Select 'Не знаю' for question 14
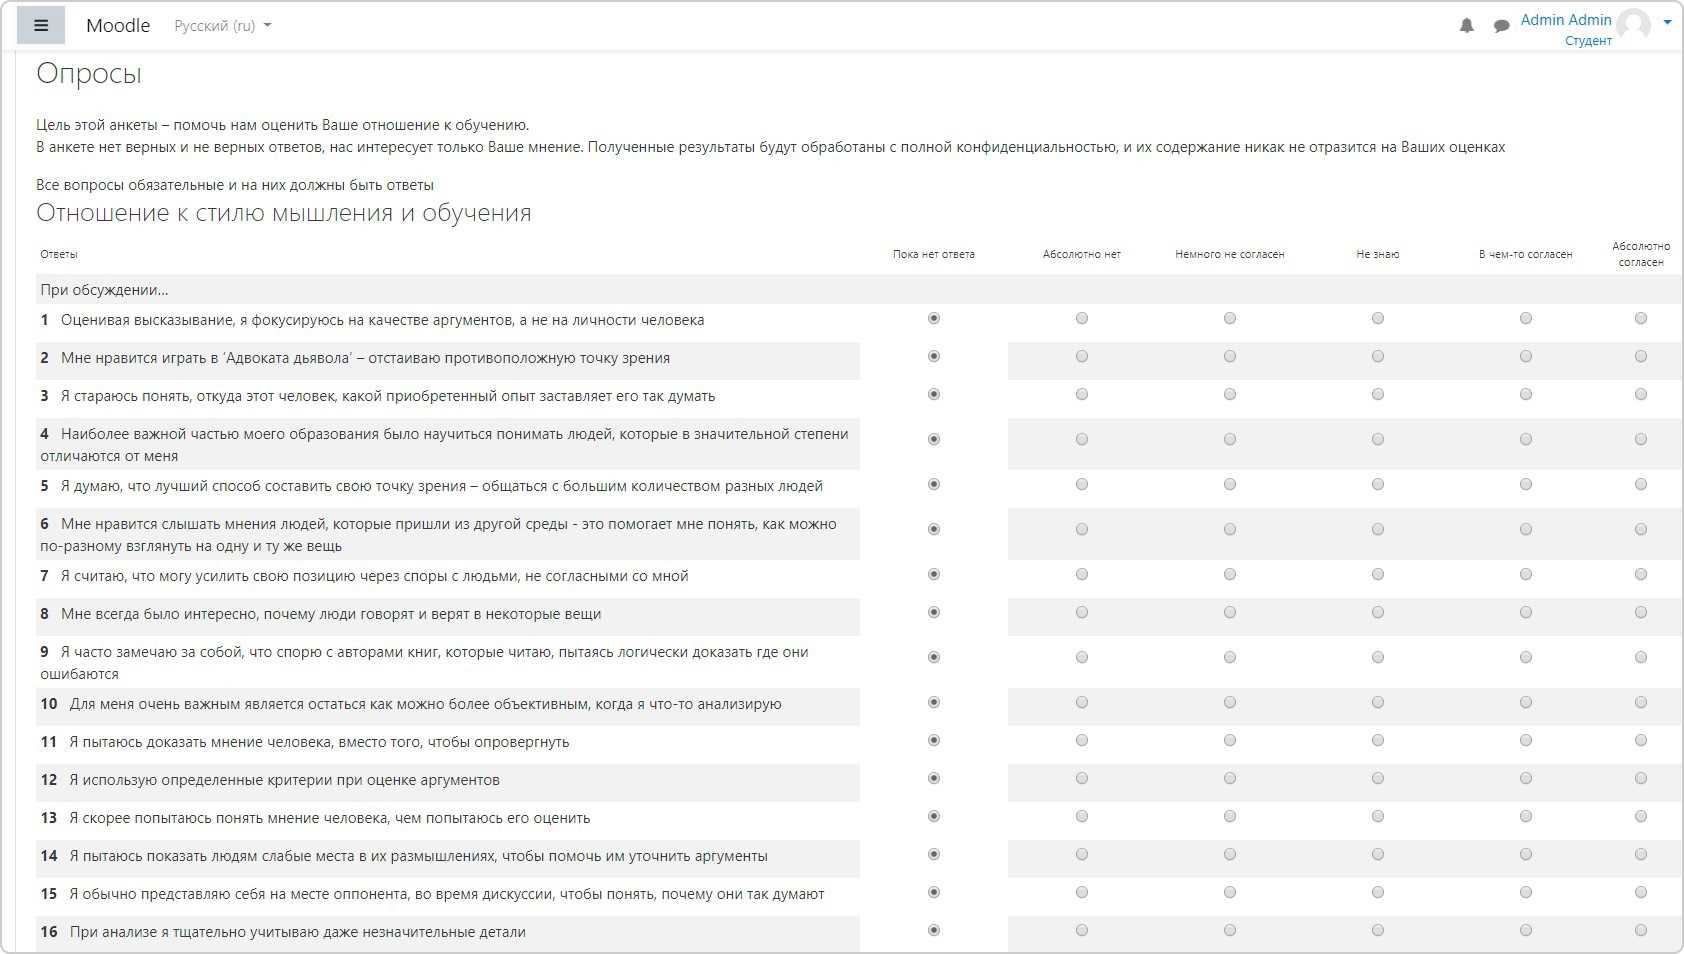The height and width of the screenshot is (954, 1684). 1378,855
